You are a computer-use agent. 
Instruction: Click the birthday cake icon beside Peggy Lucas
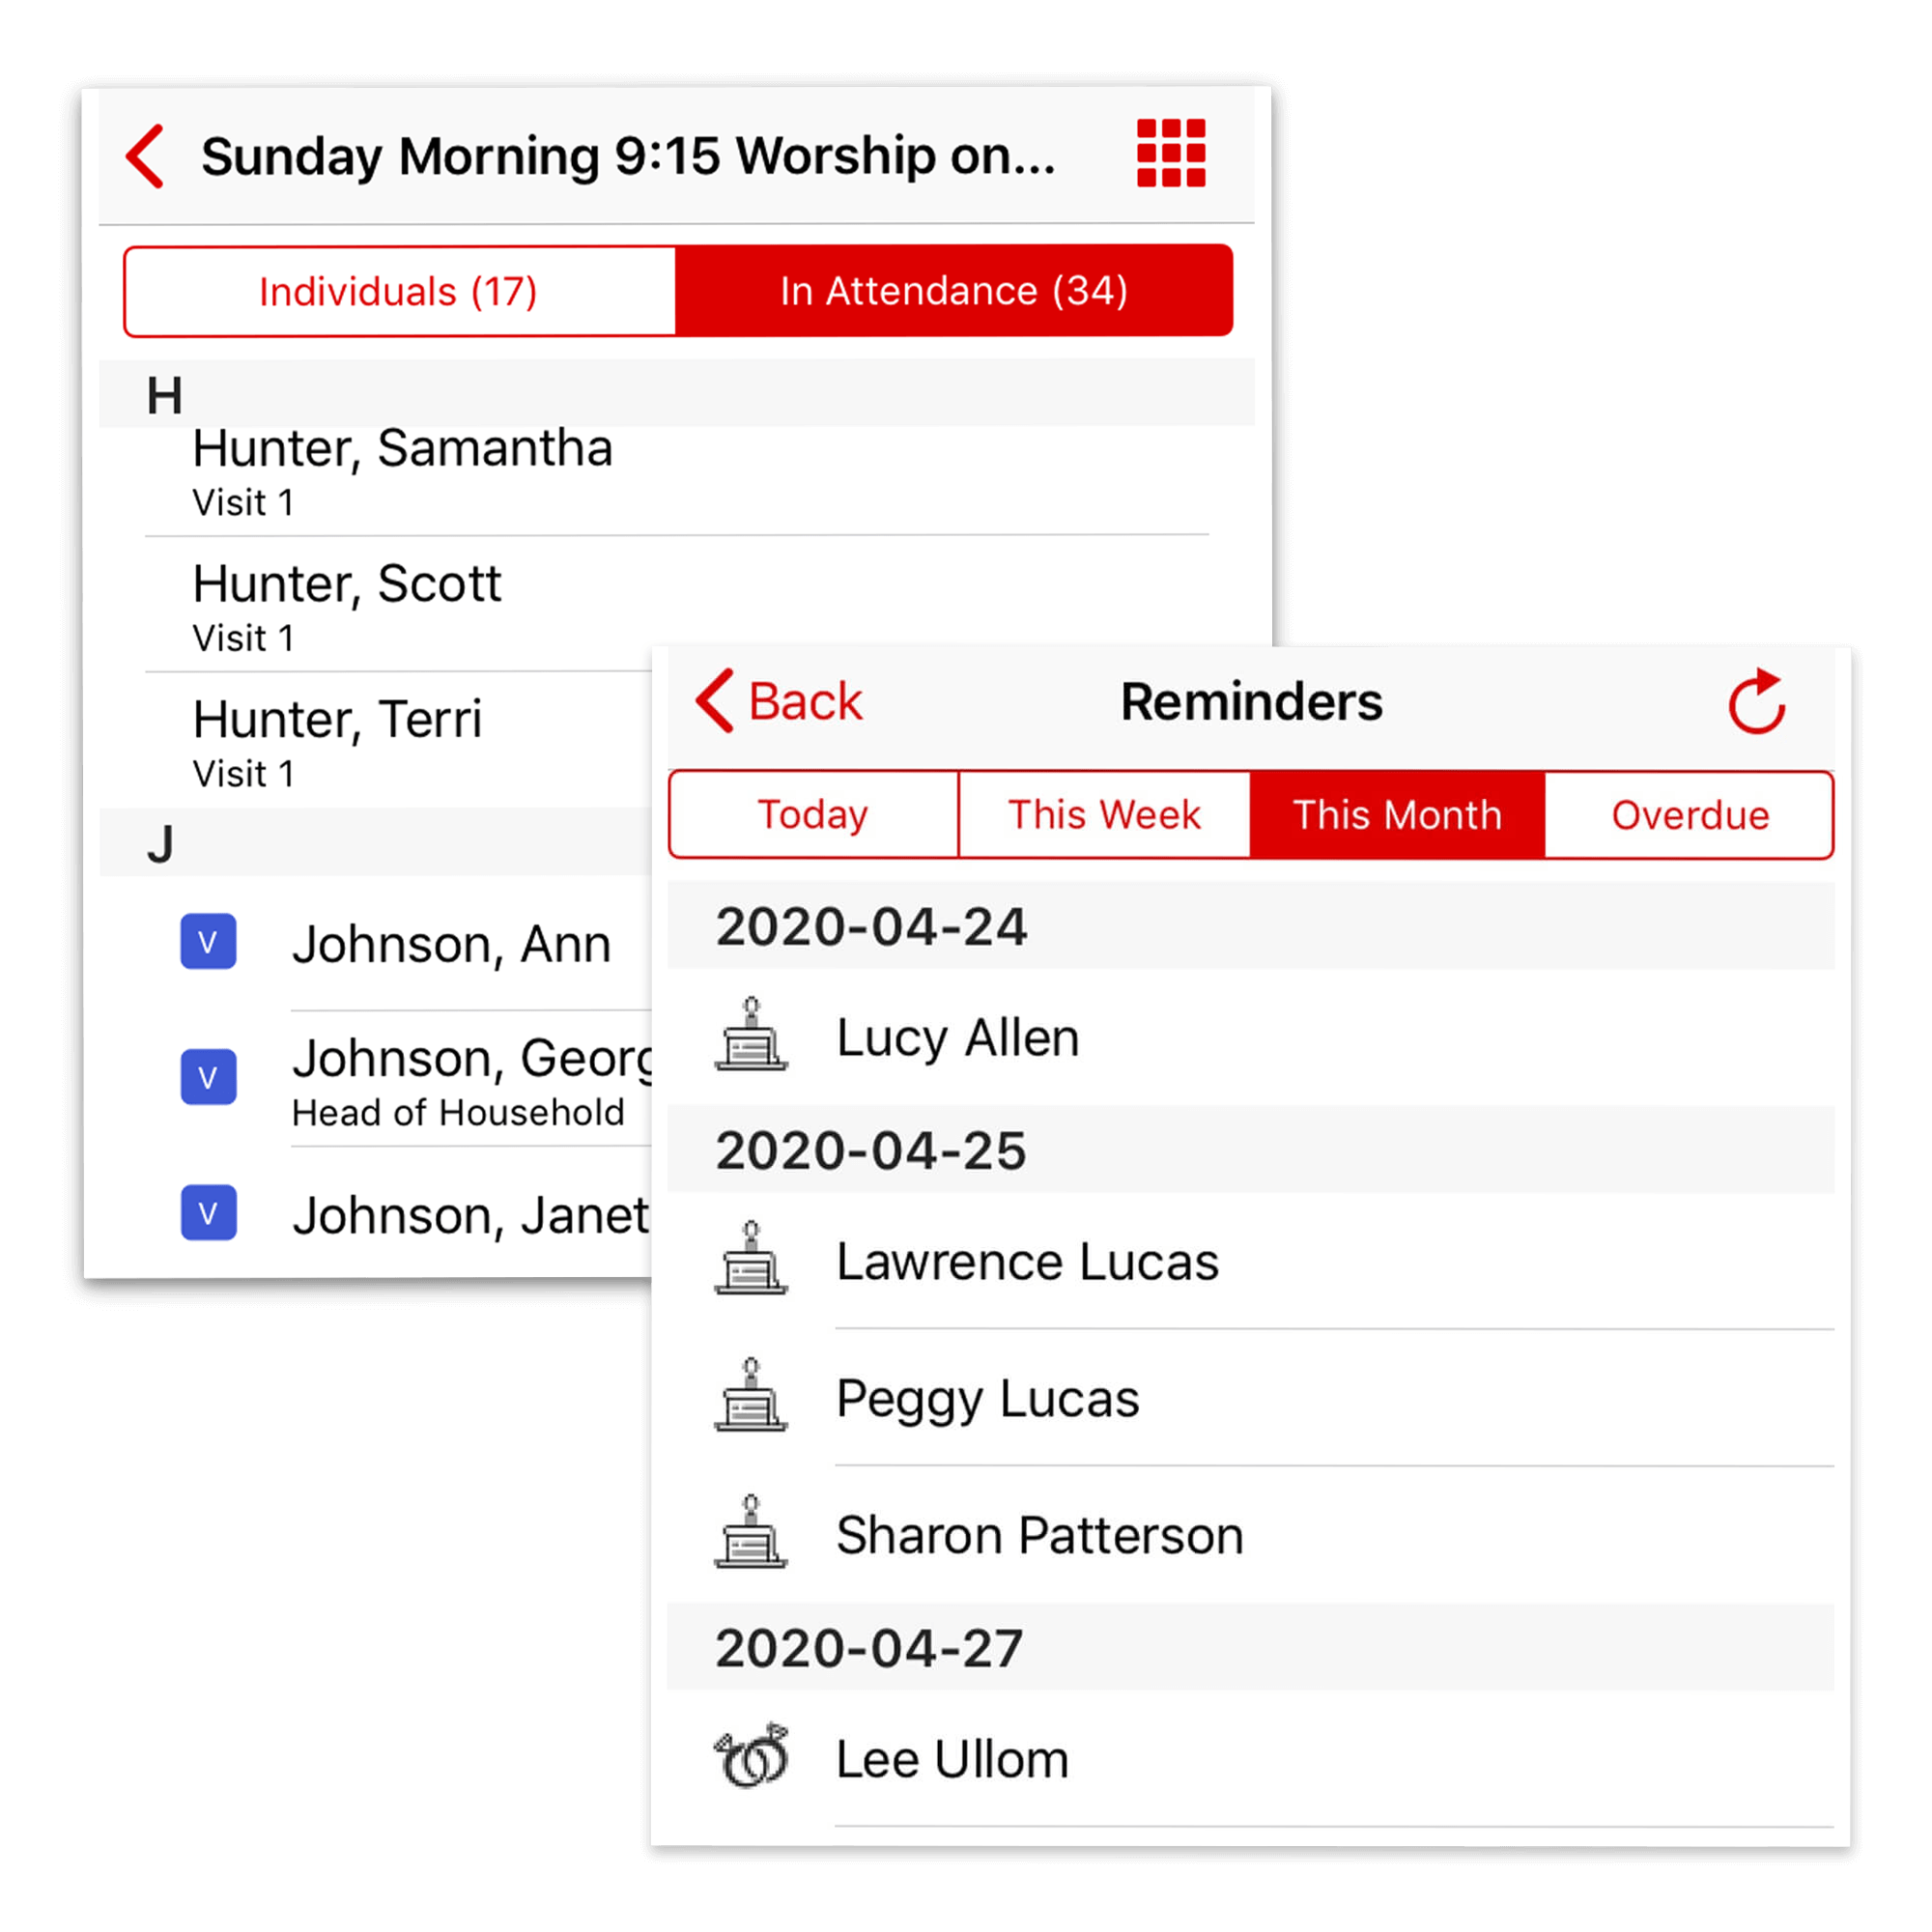pyautogui.click(x=751, y=1396)
